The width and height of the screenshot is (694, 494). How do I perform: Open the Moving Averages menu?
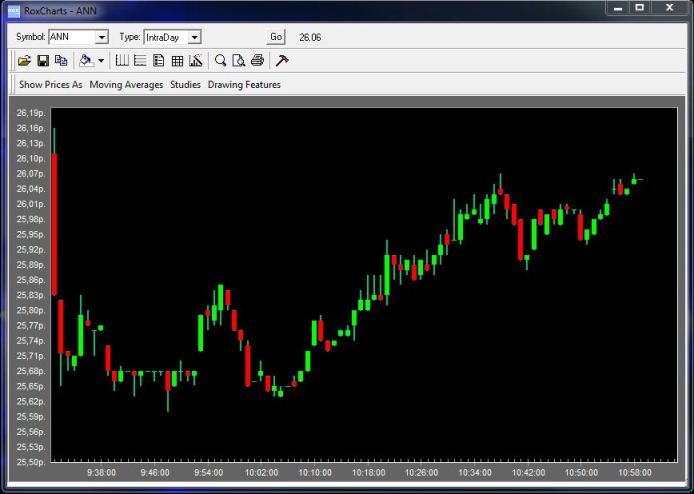pos(126,85)
